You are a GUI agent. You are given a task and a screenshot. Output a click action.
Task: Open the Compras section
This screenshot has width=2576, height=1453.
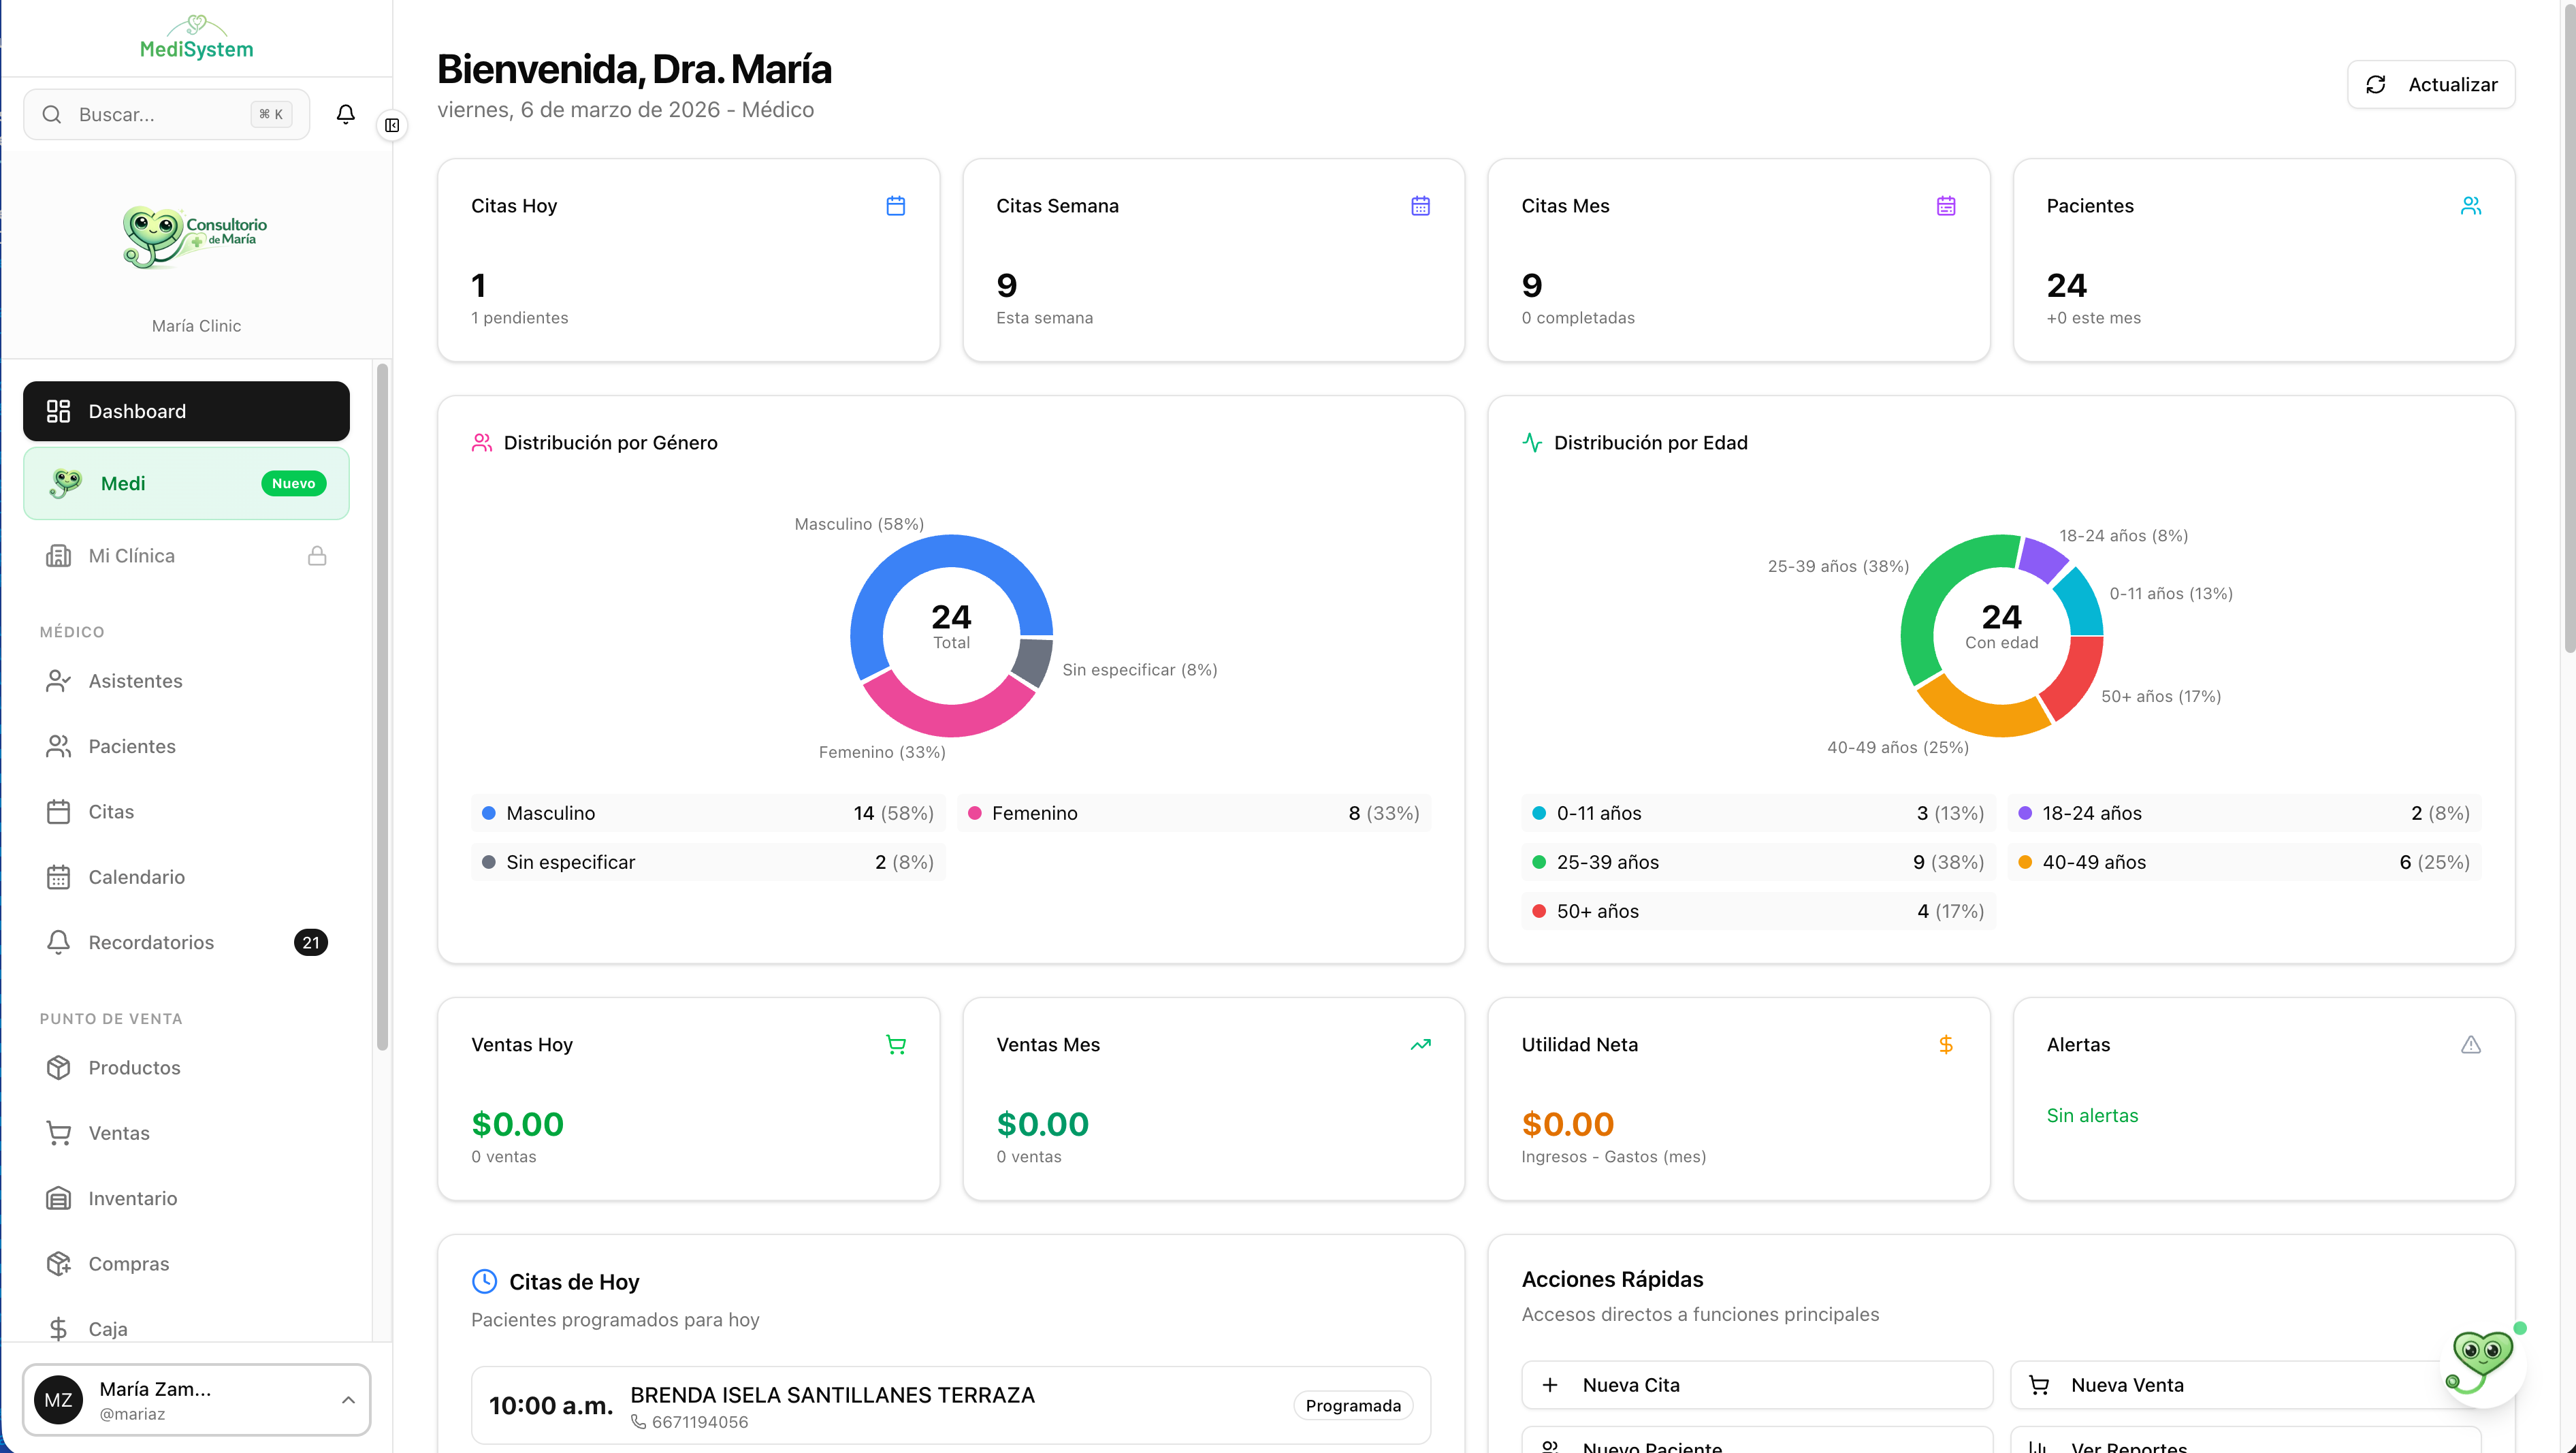pyautogui.click(x=186, y=1264)
